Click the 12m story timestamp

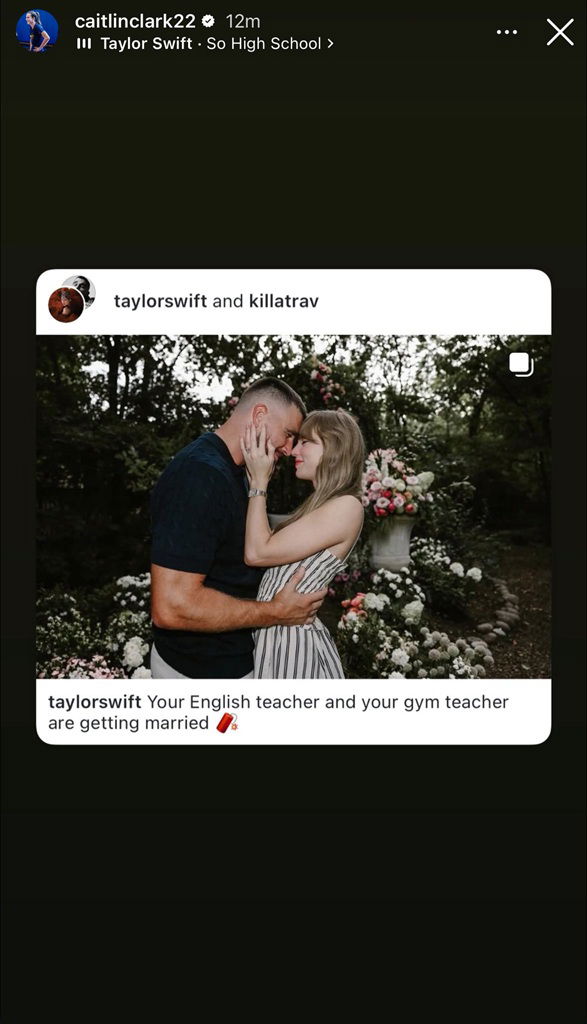[243, 21]
